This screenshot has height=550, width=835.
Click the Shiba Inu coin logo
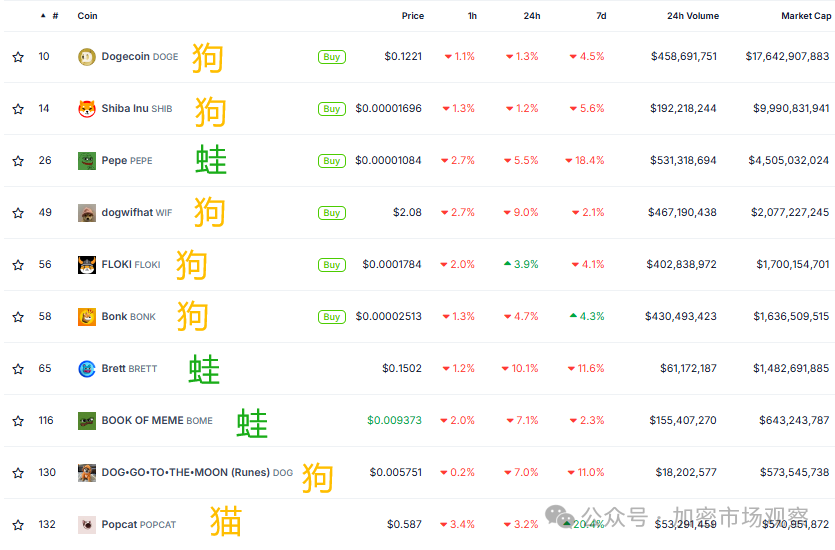tap(87, 109)
